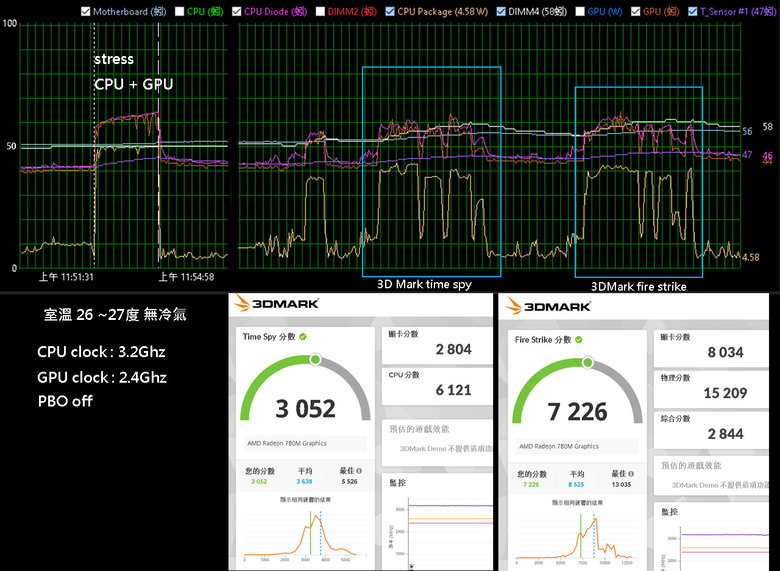Click the 58 reading at the graph's right edge
Image resolution: width=780 pixels, height=571 pixels.
tap(768, 127)
